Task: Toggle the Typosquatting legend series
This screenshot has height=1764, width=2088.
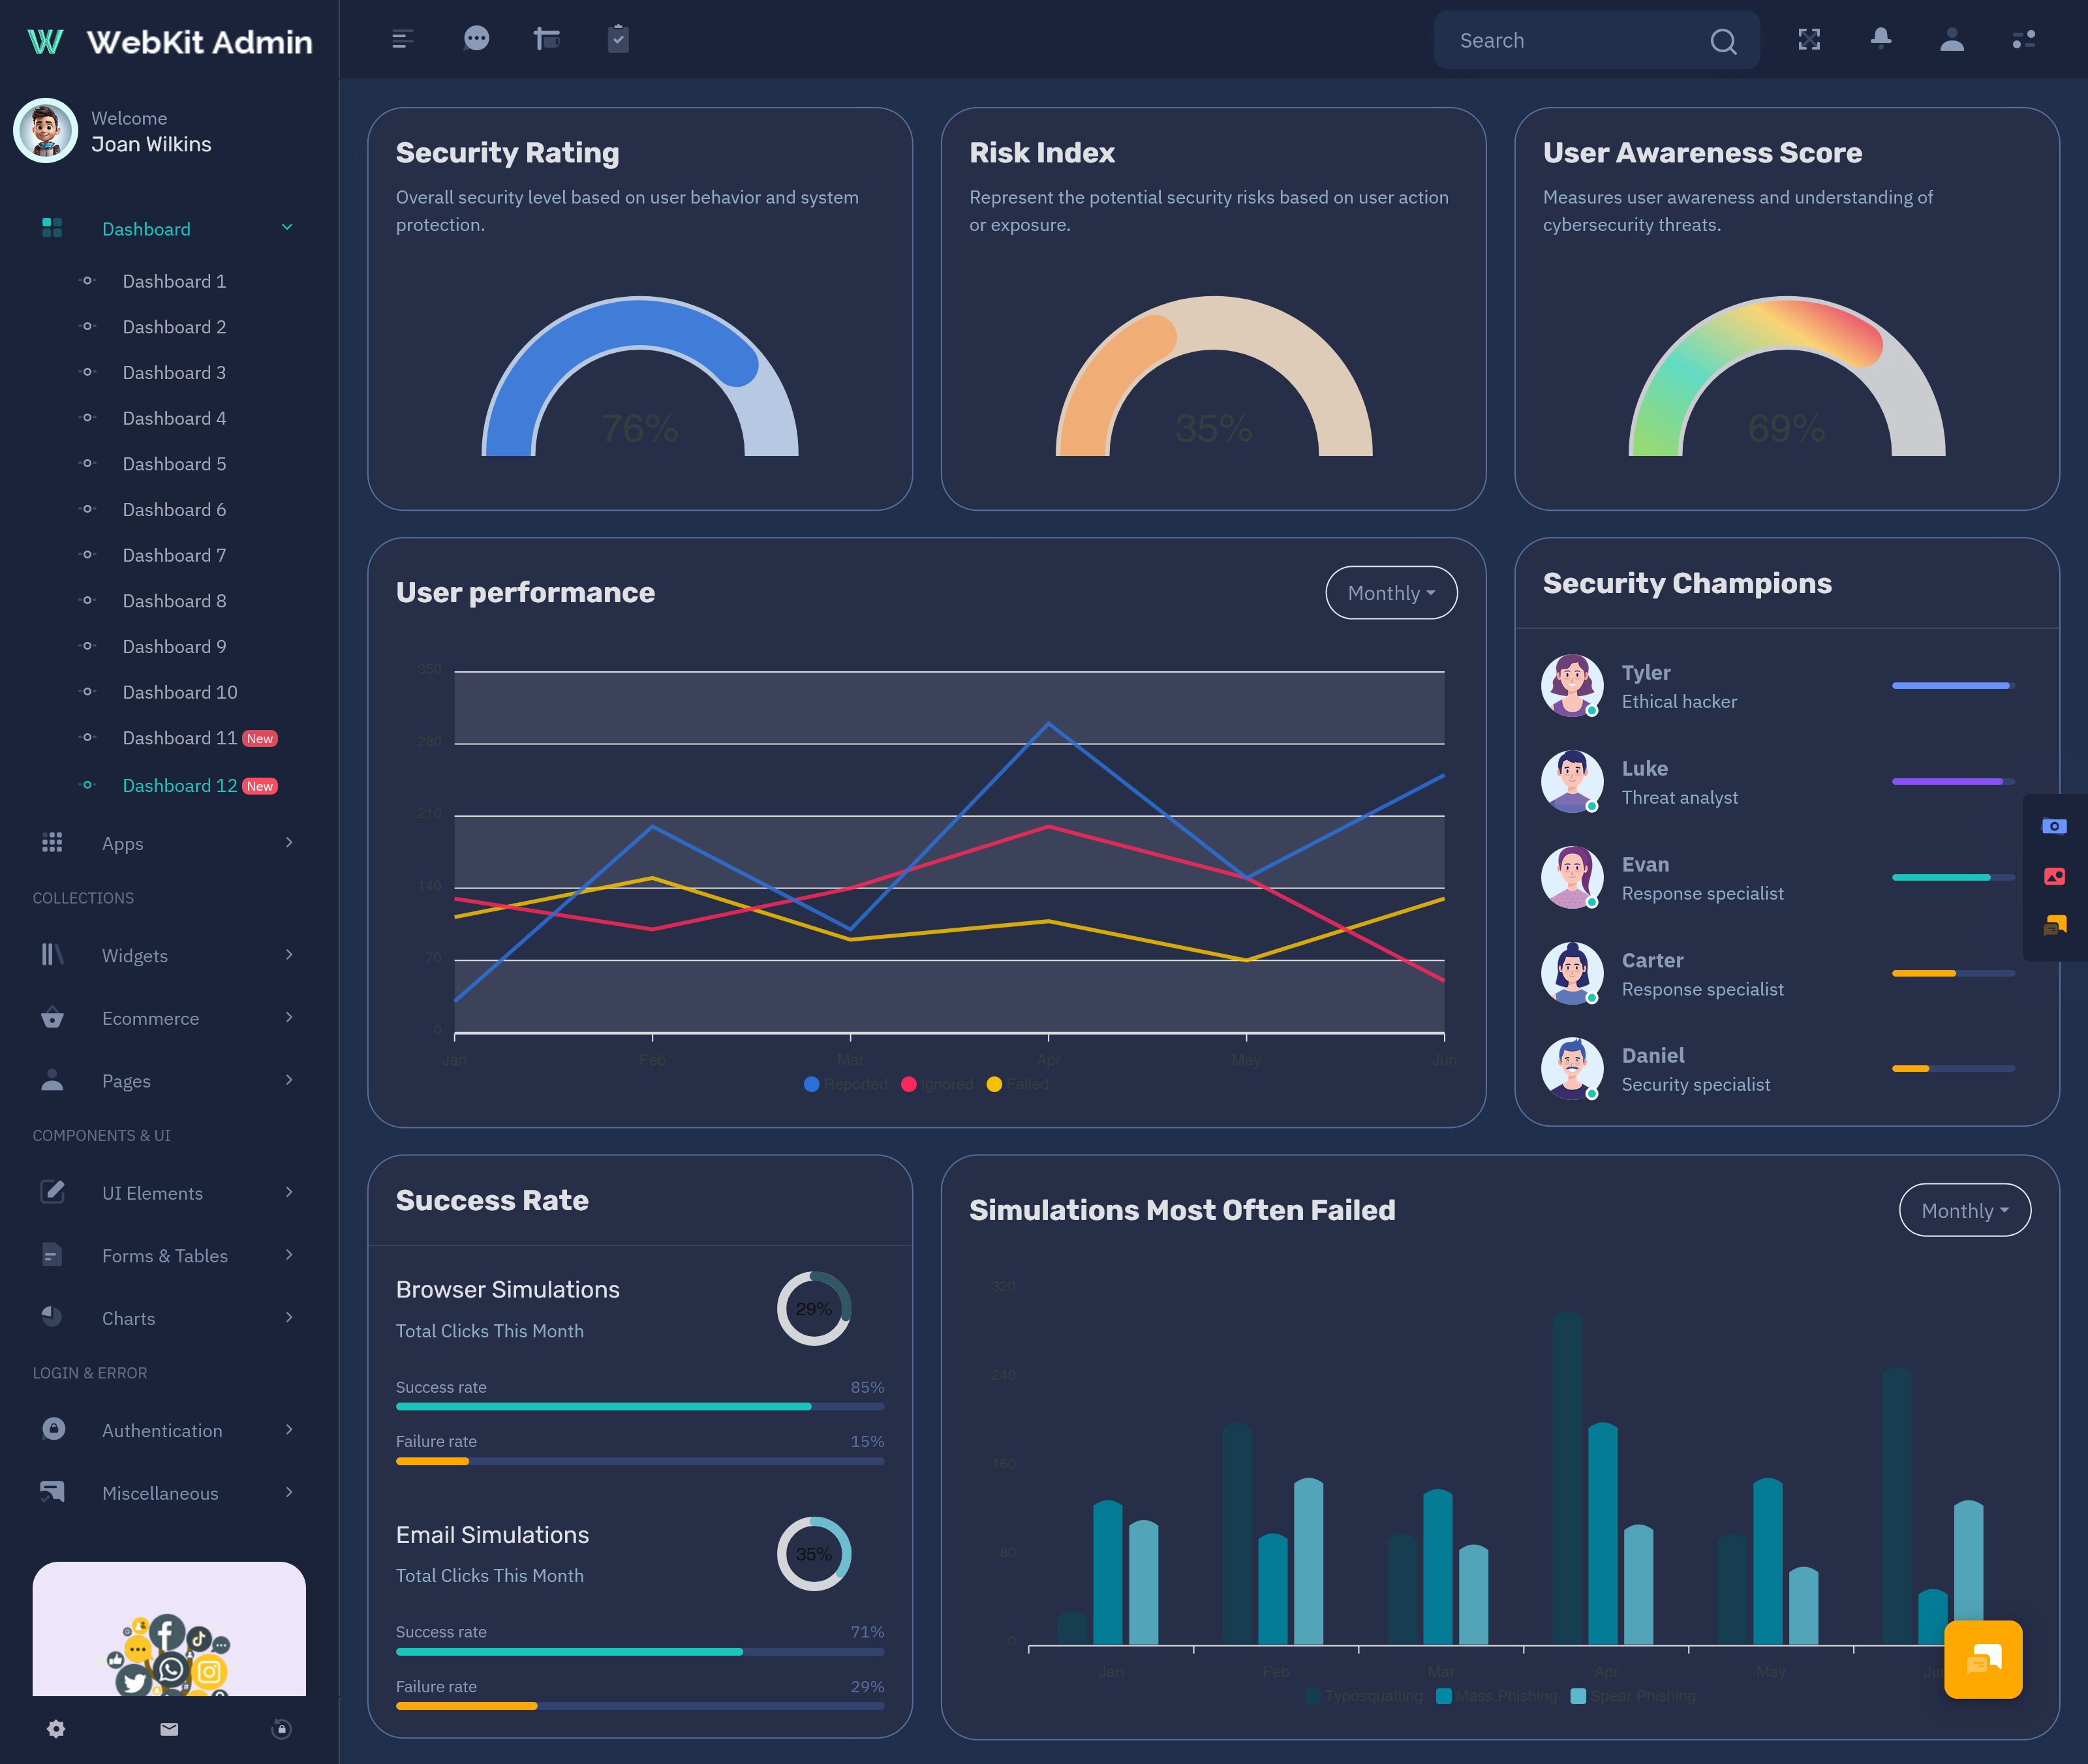Action: coord(1363,1696)
